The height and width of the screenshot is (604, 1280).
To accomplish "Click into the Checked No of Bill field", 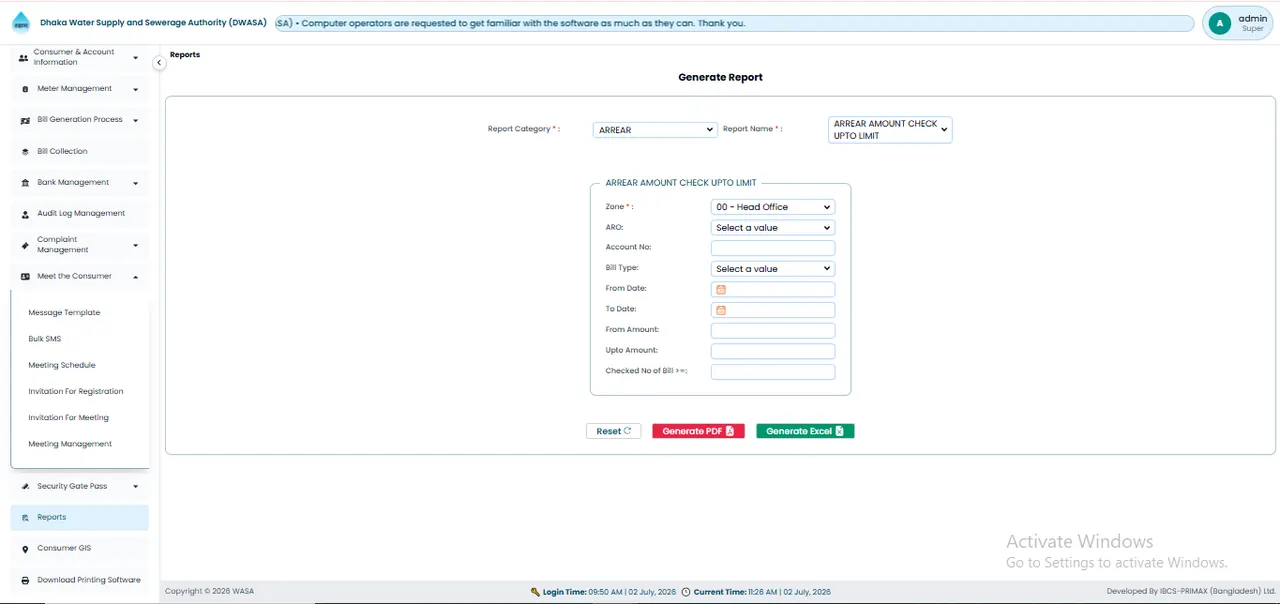I will 772,372.
